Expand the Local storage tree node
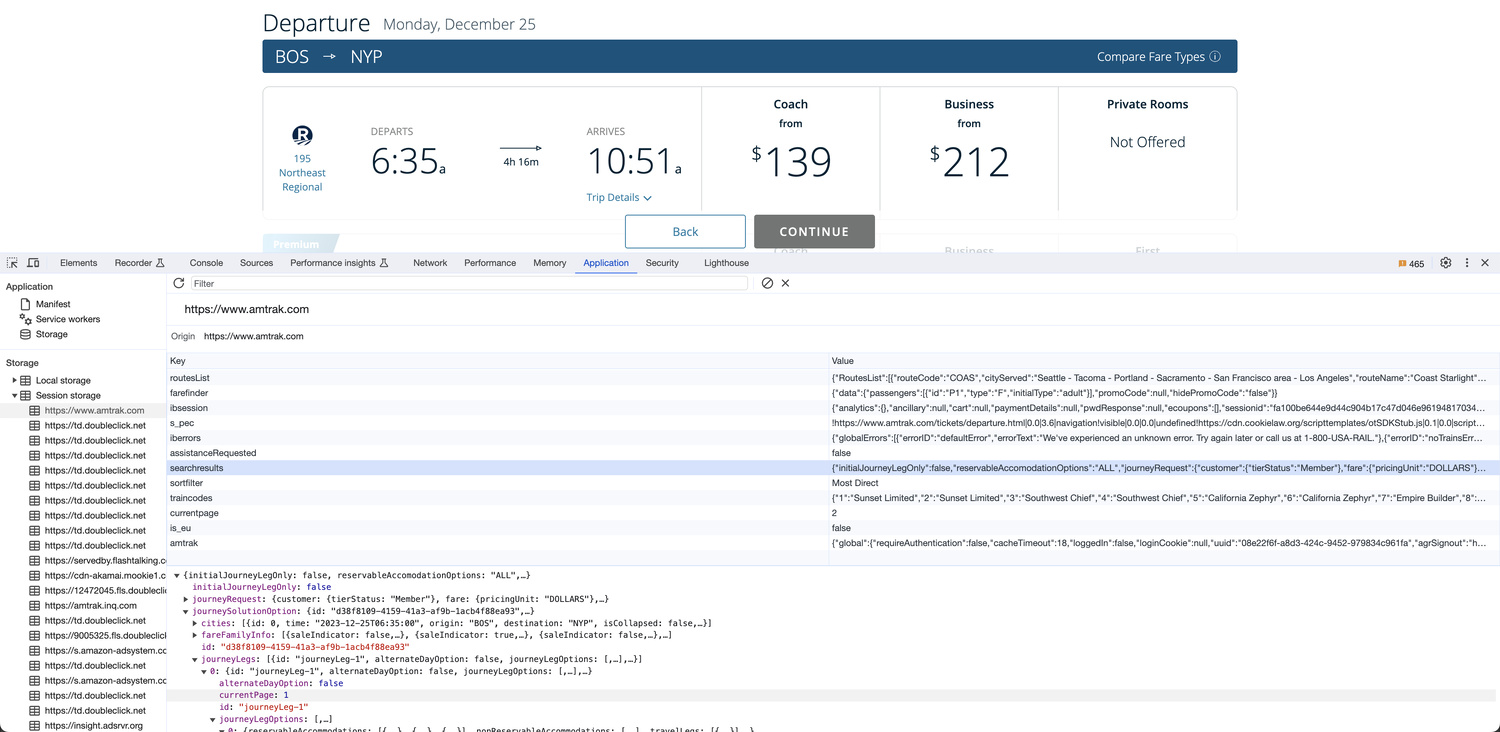The width and height of the screenshot is (1500, 732). (15, 381)
